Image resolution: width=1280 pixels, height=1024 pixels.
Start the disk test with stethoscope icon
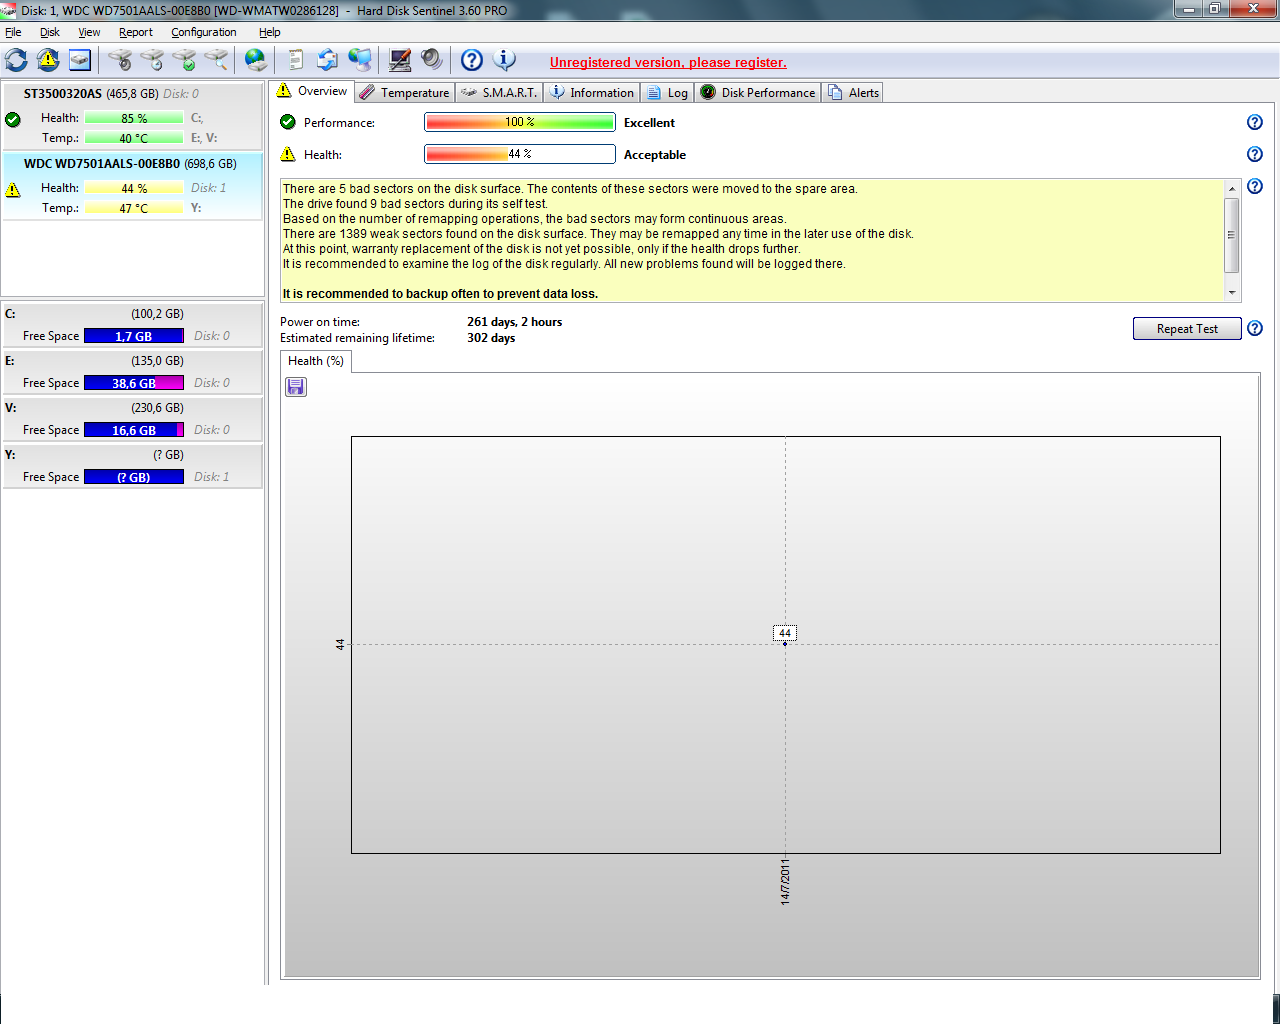tap(120, 60)
